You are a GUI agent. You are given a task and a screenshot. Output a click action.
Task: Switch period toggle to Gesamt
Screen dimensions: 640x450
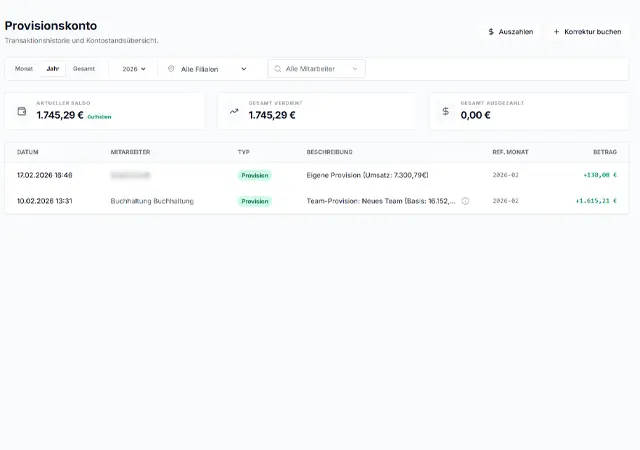[x=84, y=69]
